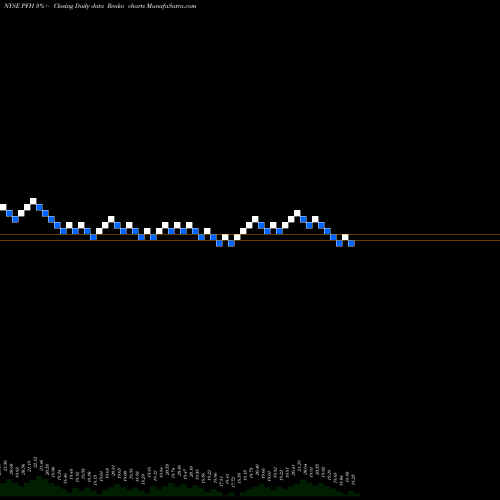This screenshot has height=500, width=500.
Task: Click the 'MunafaSutra.com' text in the header
Action: click(x=171, y=6)
